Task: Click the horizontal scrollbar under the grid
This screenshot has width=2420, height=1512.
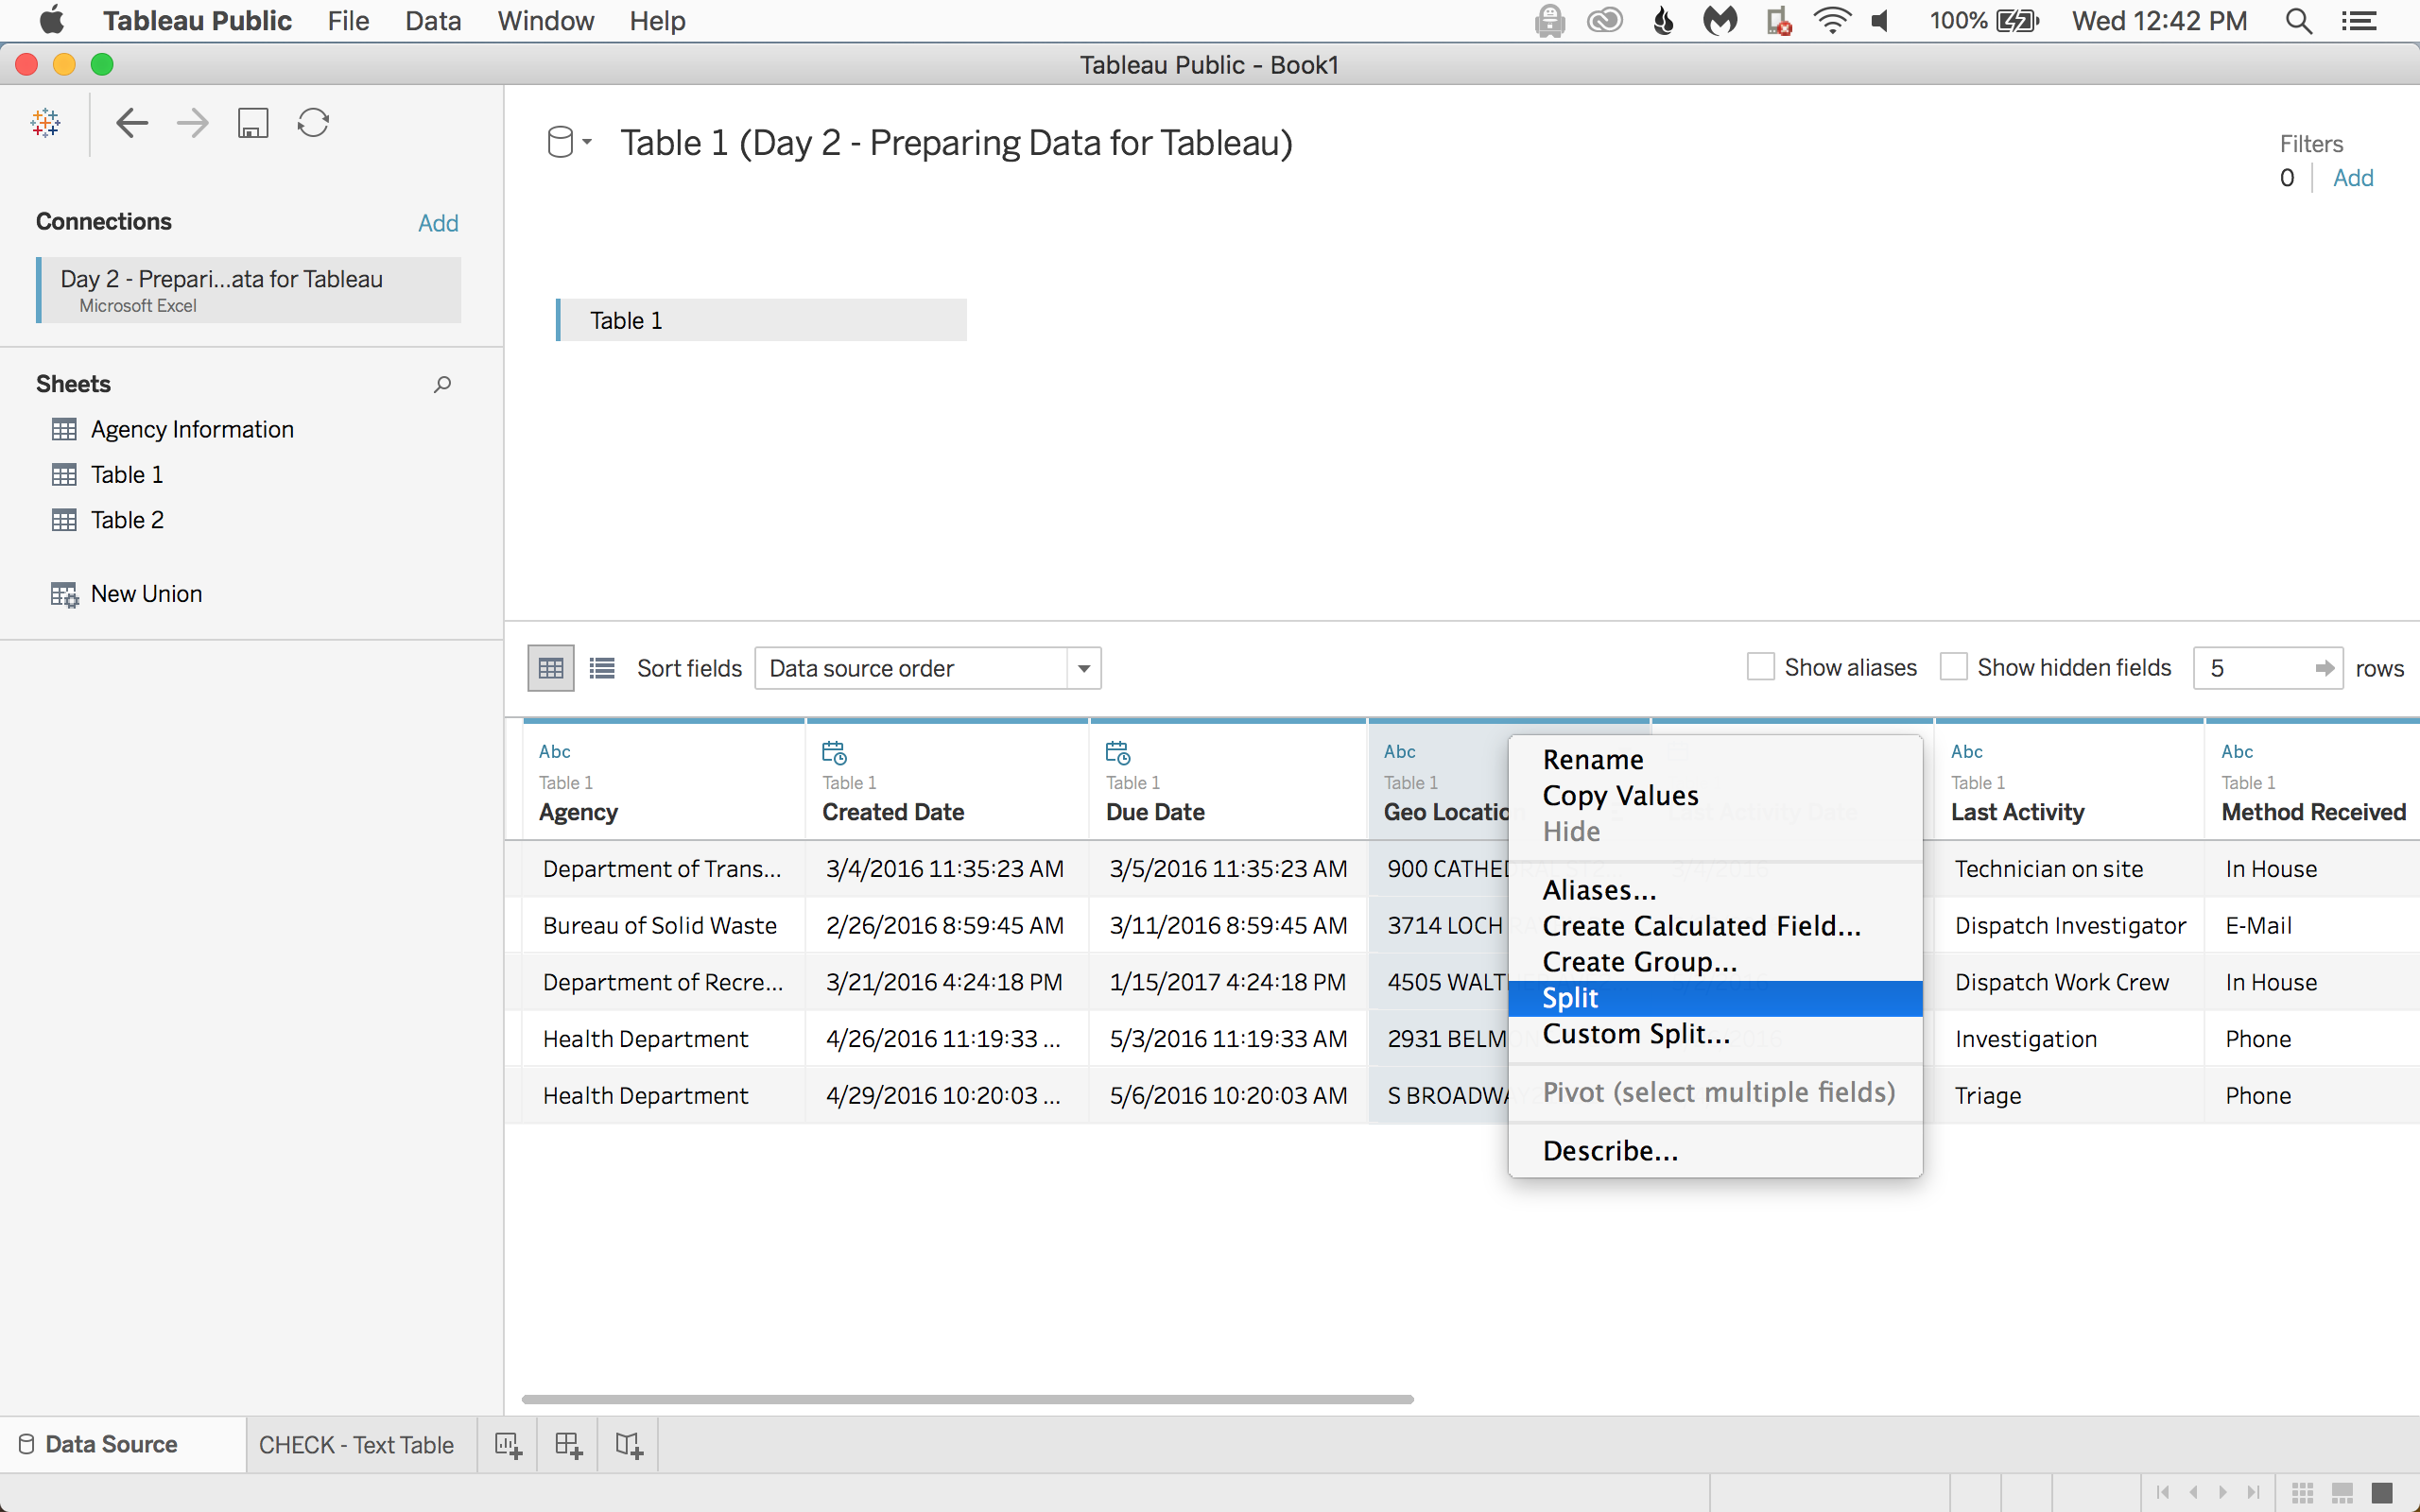Action: 967,1399
